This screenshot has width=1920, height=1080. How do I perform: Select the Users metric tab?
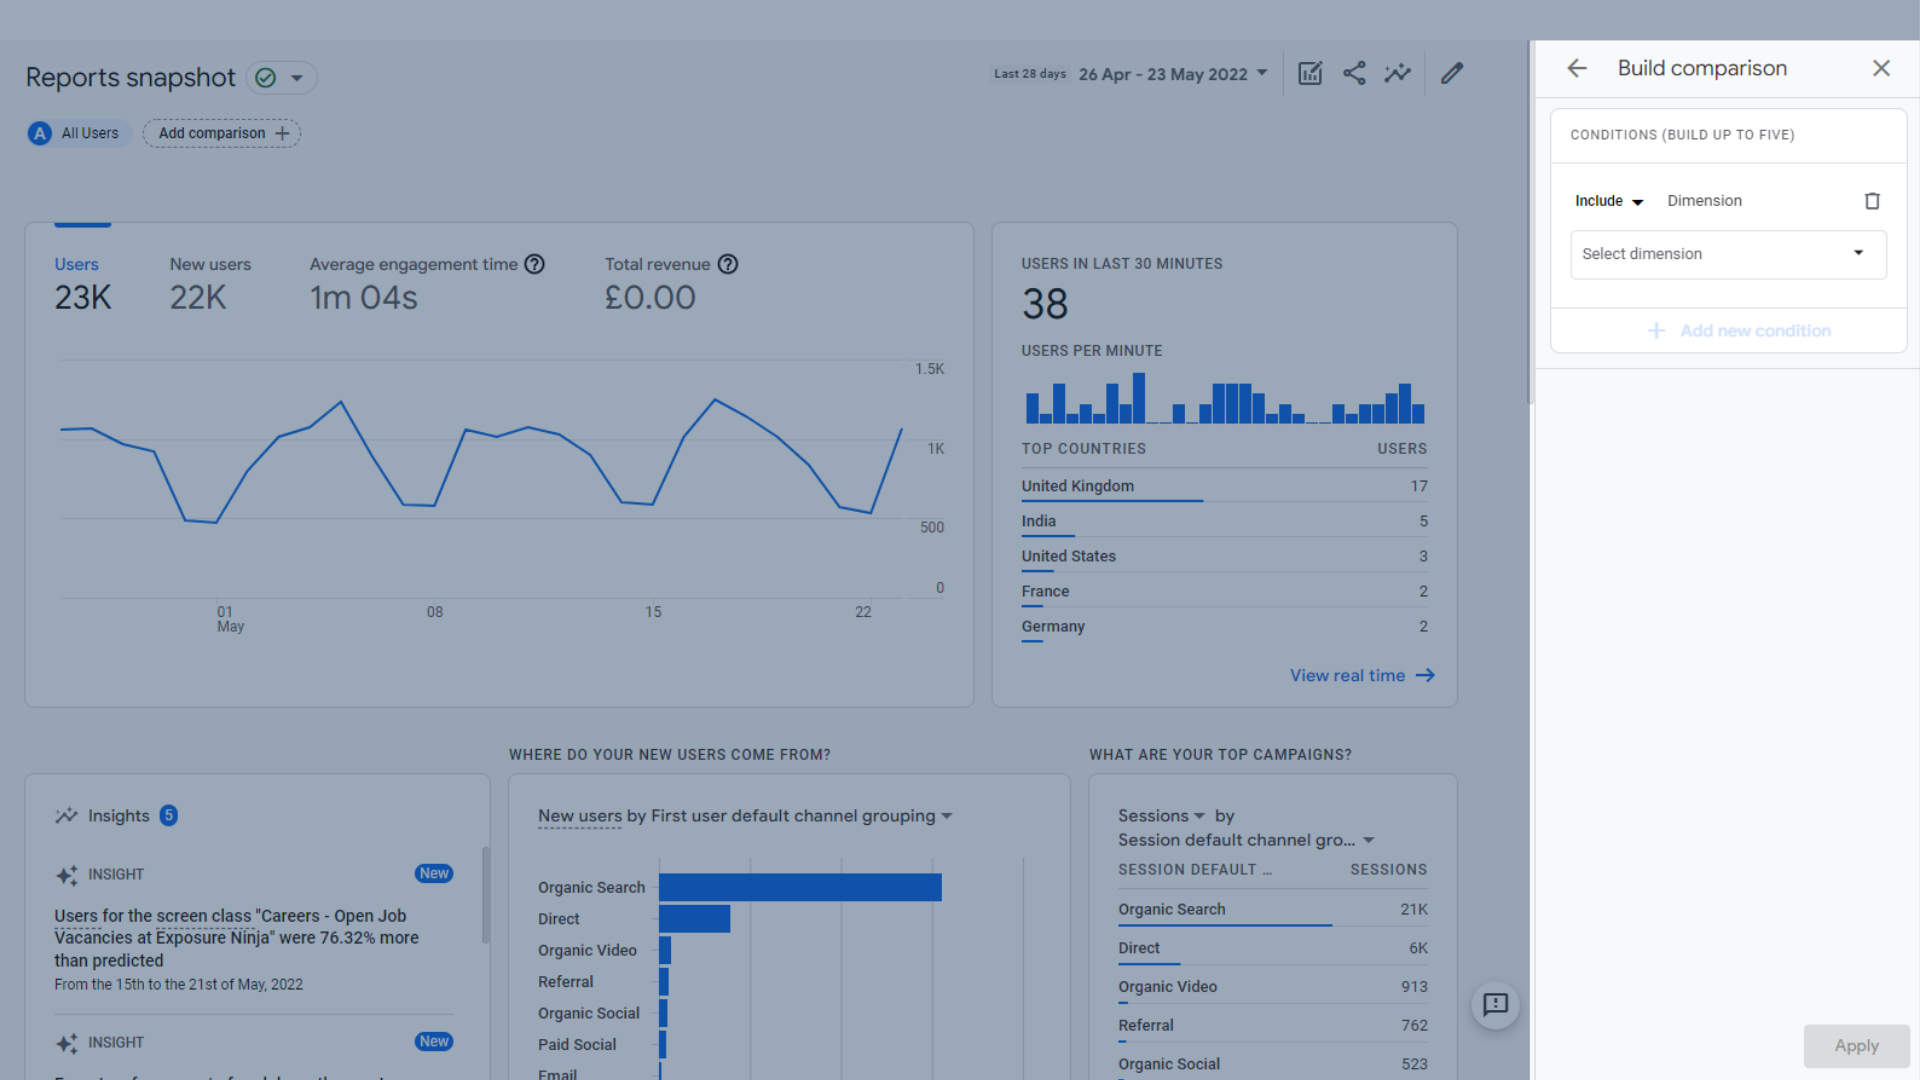[82, 281]
